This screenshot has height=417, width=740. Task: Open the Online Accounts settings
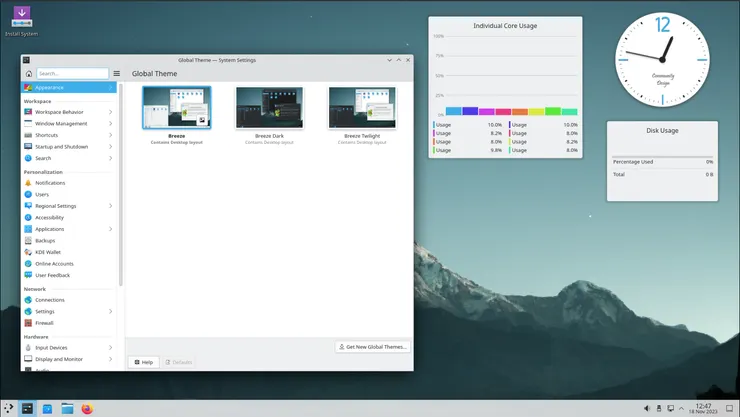tap(54, 264)
